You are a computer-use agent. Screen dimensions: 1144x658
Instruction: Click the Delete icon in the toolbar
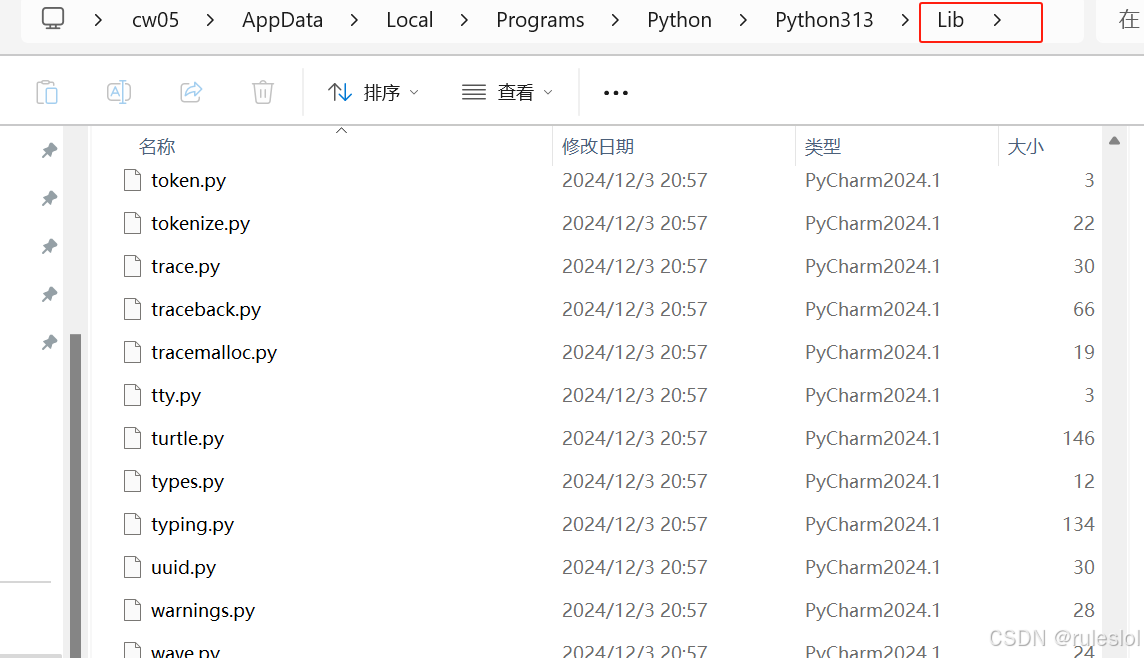[262, 91]
